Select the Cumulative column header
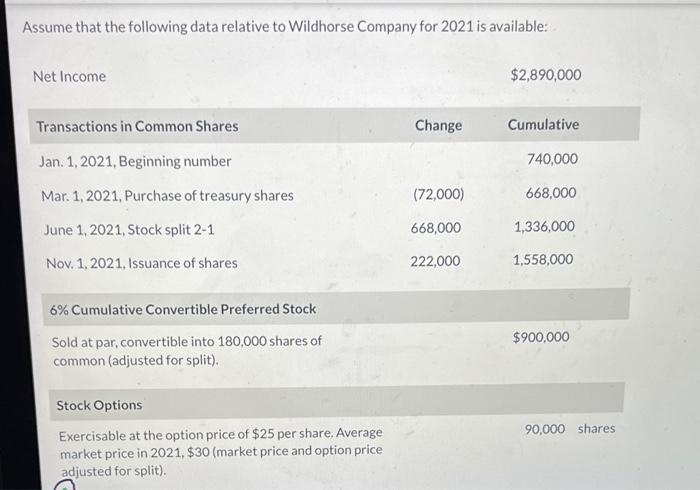 (543, 125)
